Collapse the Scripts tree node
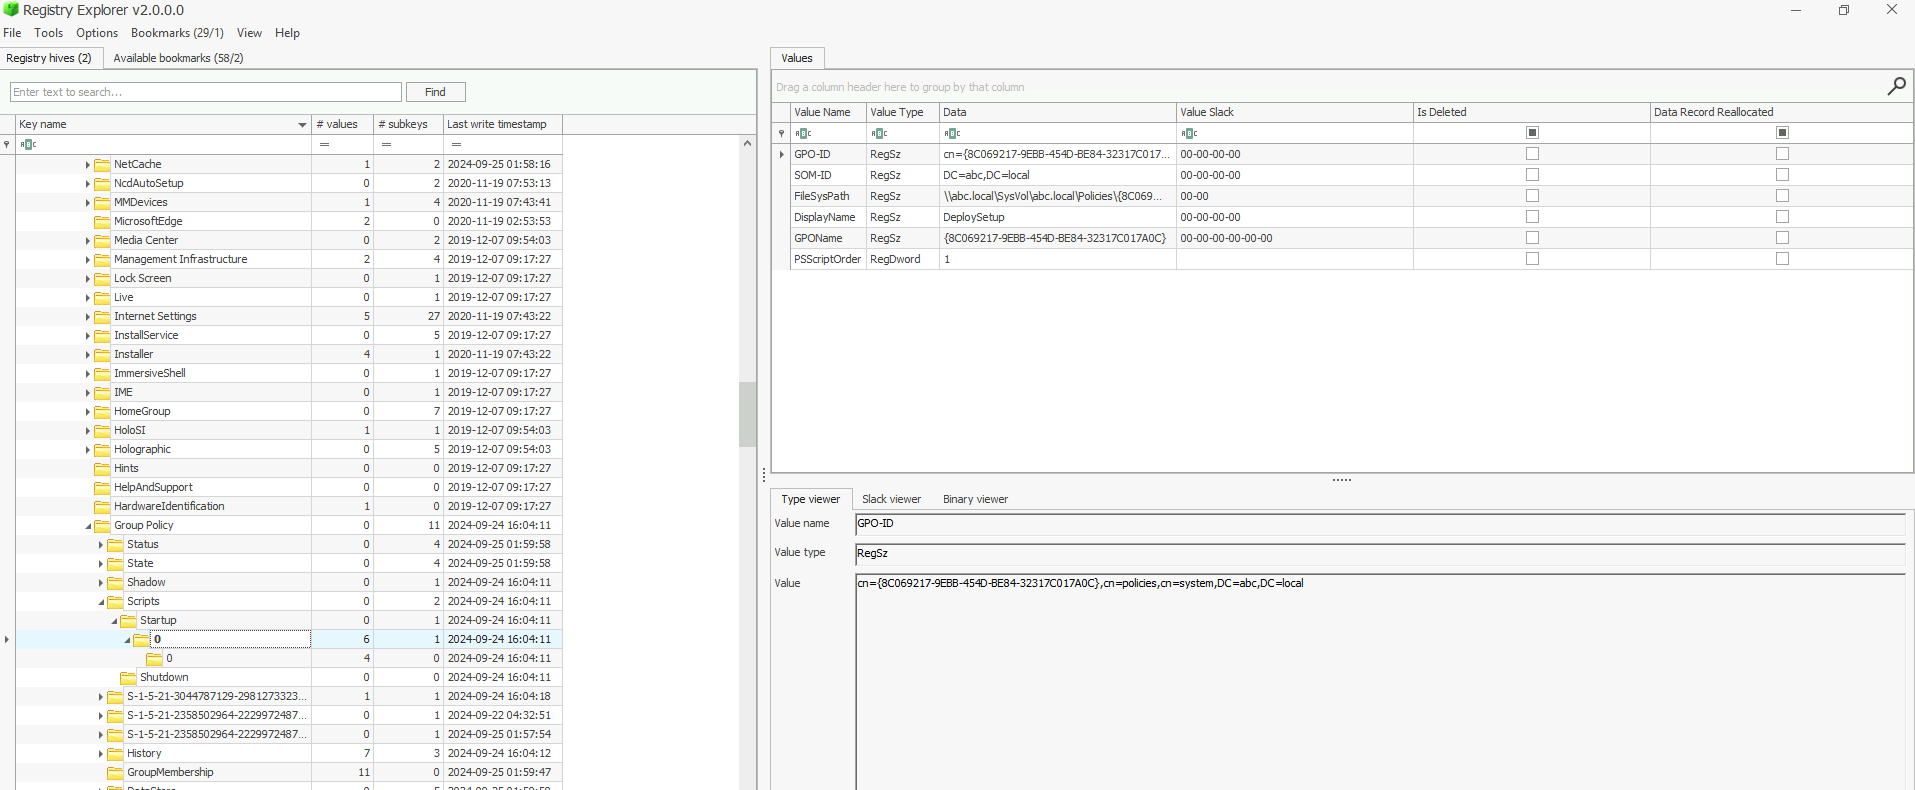The image size is (1915, 790). [101, 602]
